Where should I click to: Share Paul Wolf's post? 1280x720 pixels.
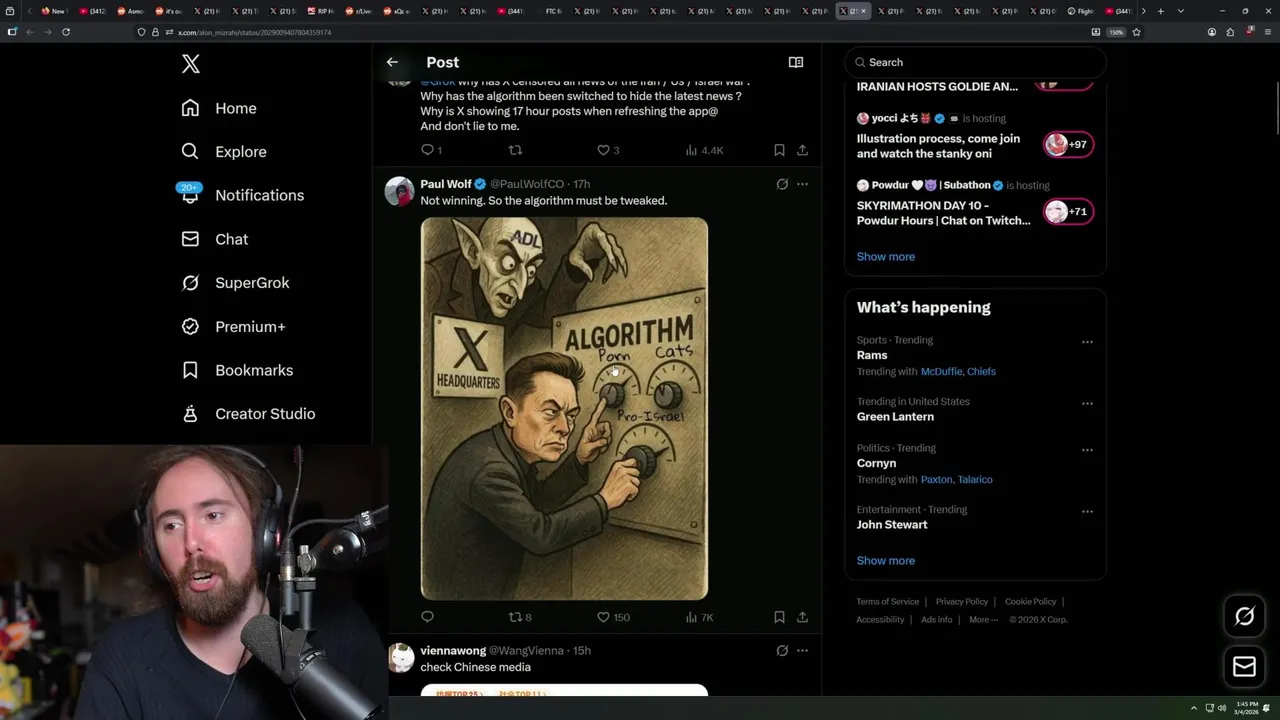tap(802, 617)
